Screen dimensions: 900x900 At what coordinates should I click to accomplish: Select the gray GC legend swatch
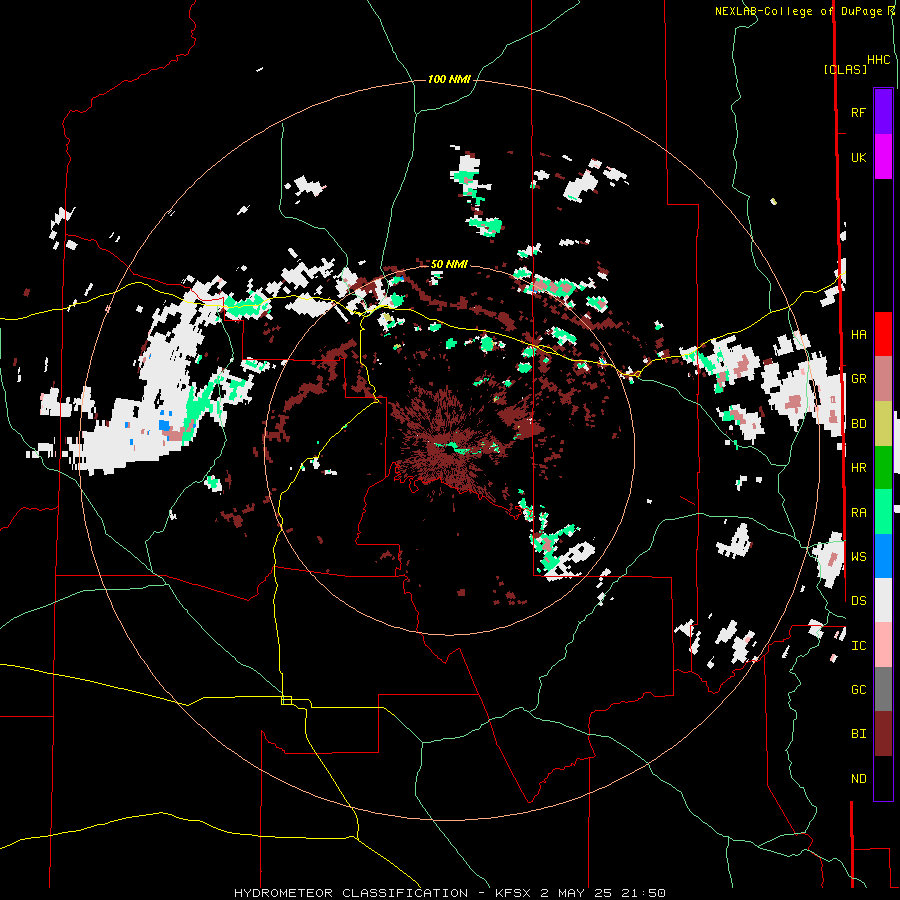883,689
